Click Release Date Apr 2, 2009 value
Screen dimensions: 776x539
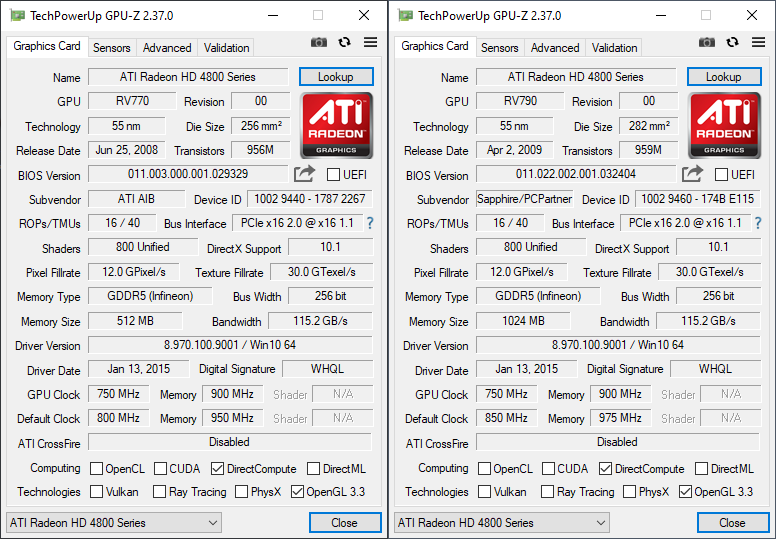[515, 150]
